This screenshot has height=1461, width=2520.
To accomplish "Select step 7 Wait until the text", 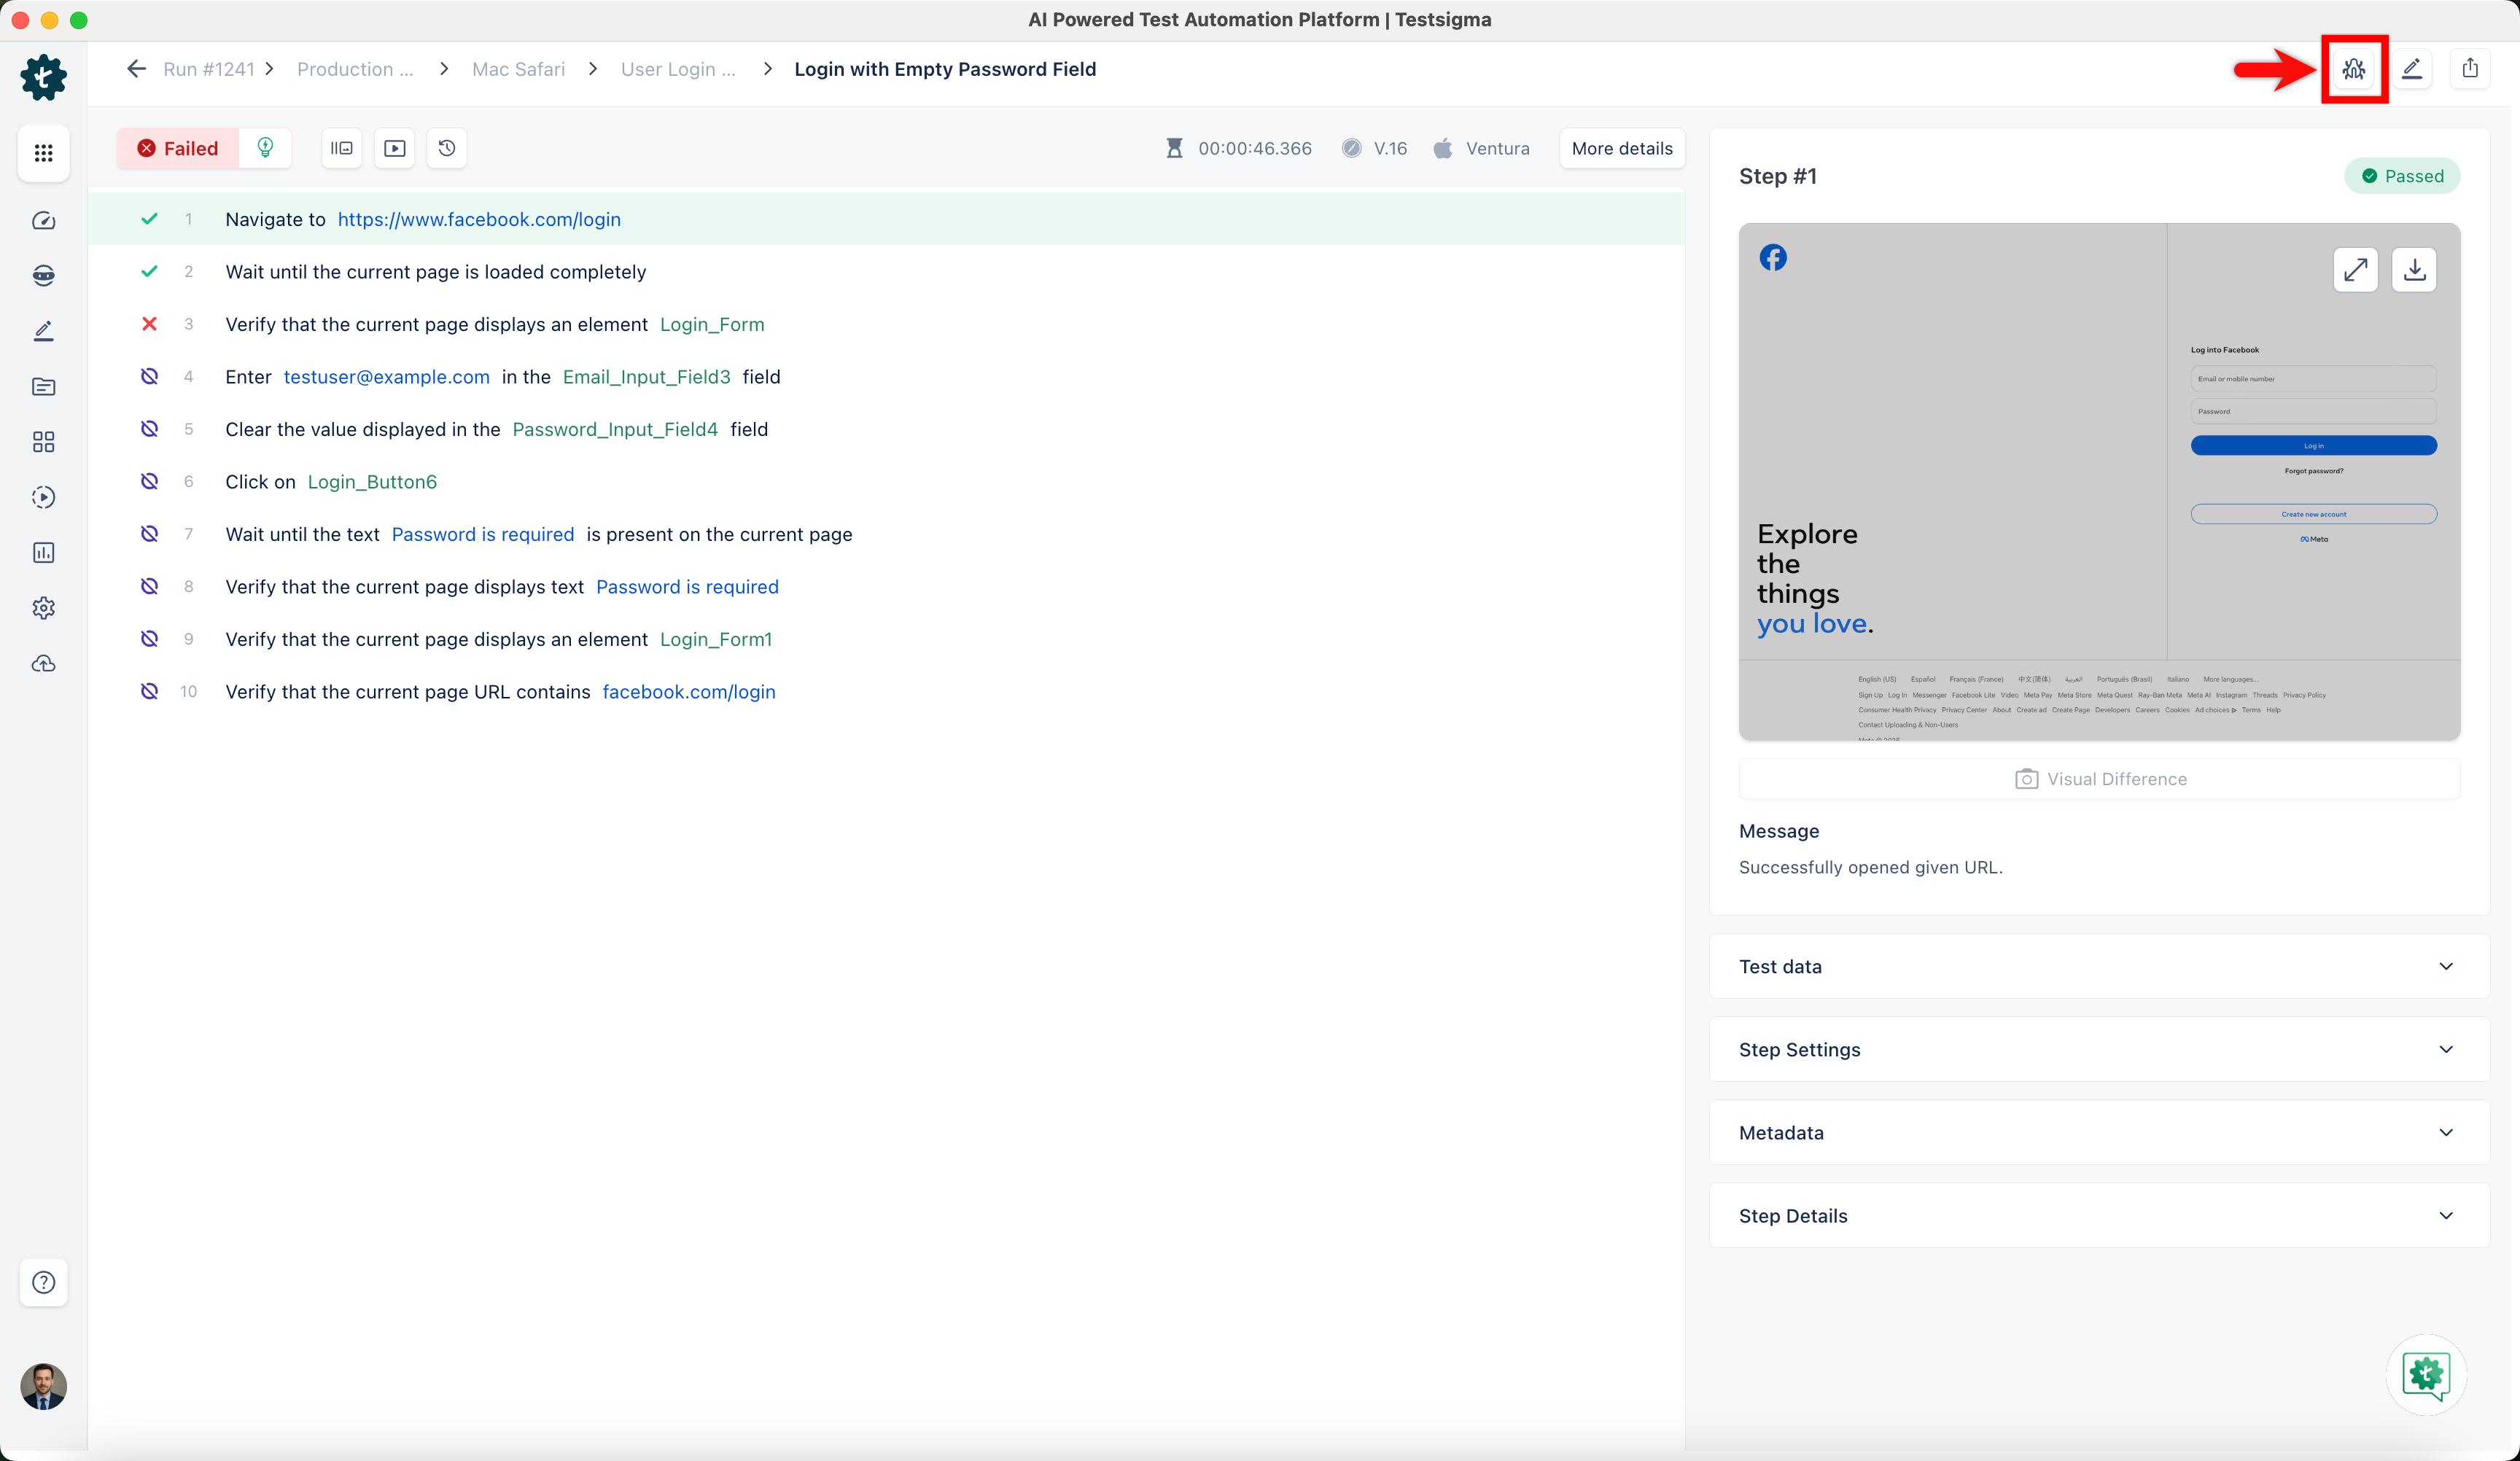I will pos(886,534).
